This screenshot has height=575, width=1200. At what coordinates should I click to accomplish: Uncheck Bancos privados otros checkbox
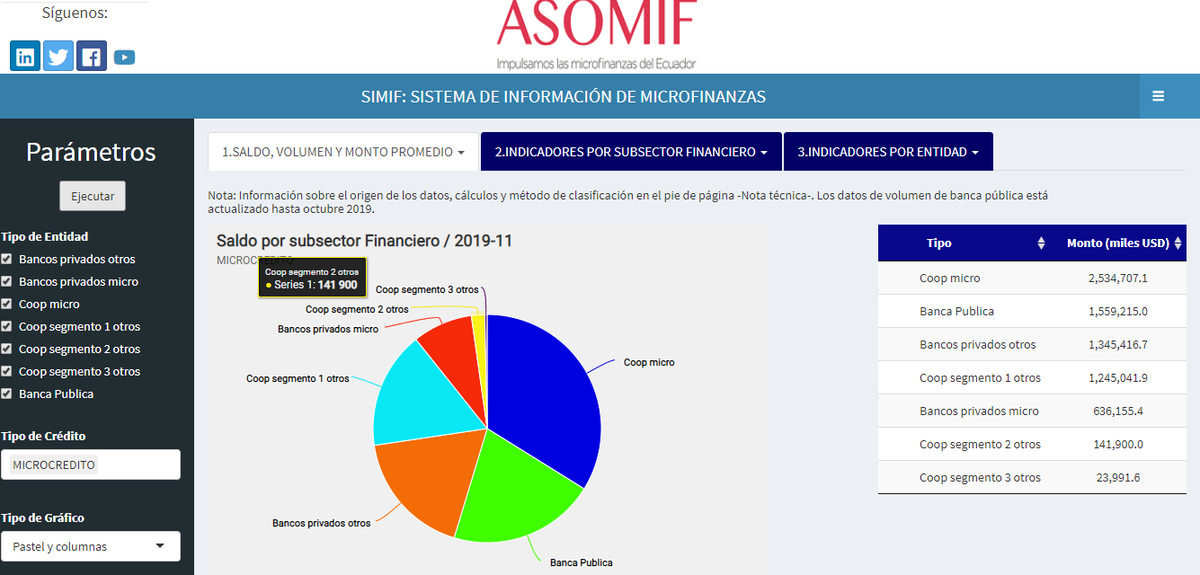(7, 259)
